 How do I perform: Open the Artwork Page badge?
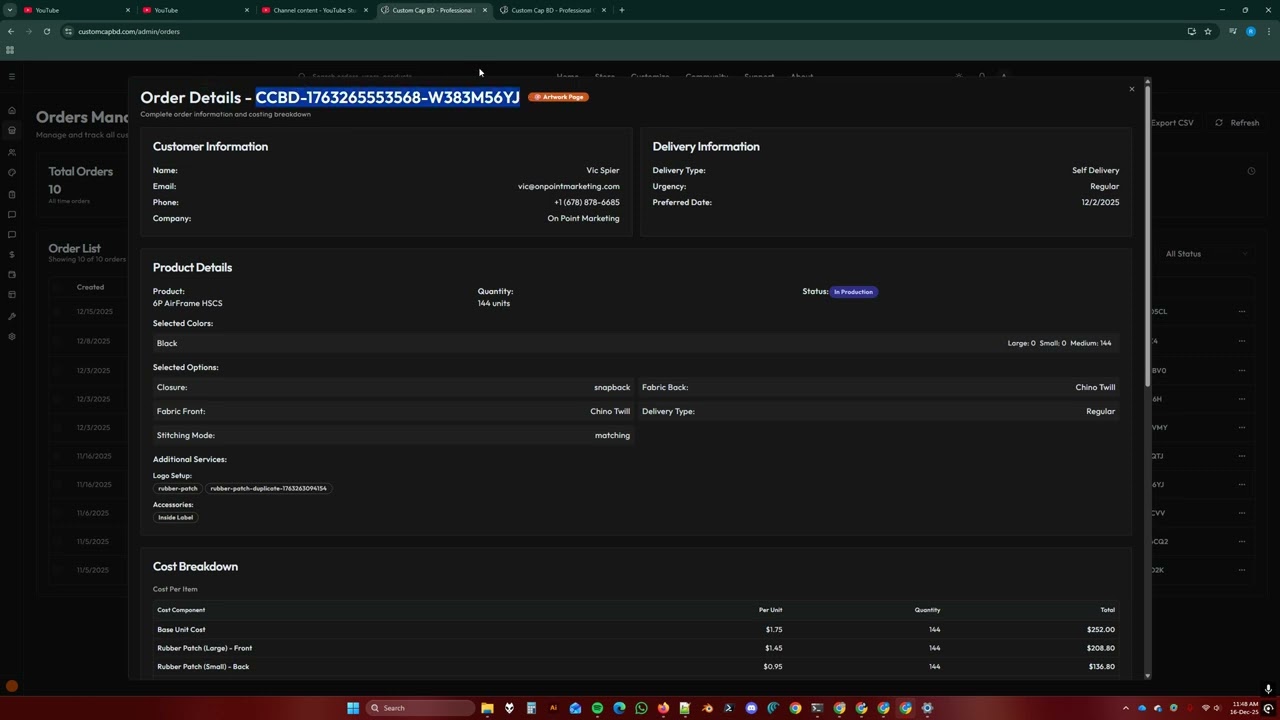[559, 97]
